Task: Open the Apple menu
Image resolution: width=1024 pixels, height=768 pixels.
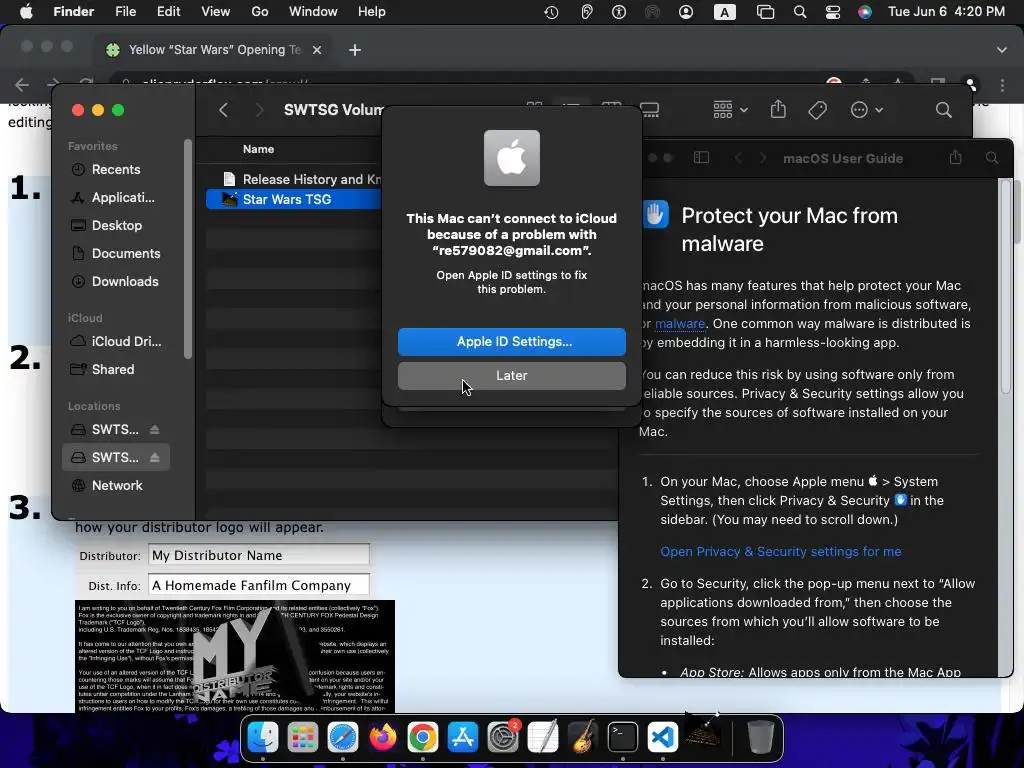Action: click(x=26, y=12)
